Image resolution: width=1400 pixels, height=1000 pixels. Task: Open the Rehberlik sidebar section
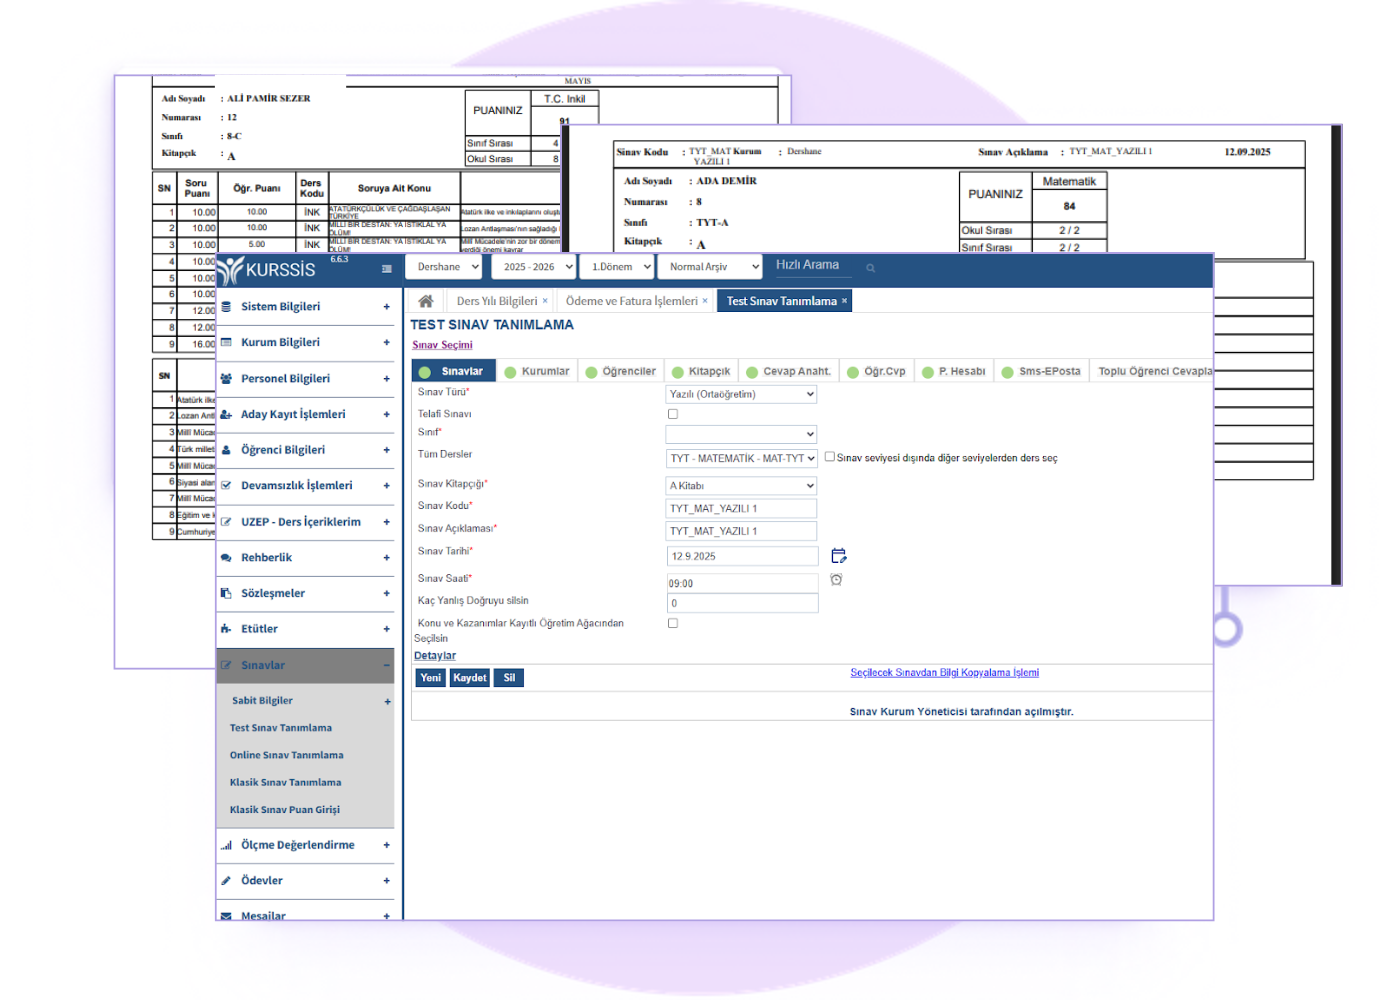coord(266,558)
